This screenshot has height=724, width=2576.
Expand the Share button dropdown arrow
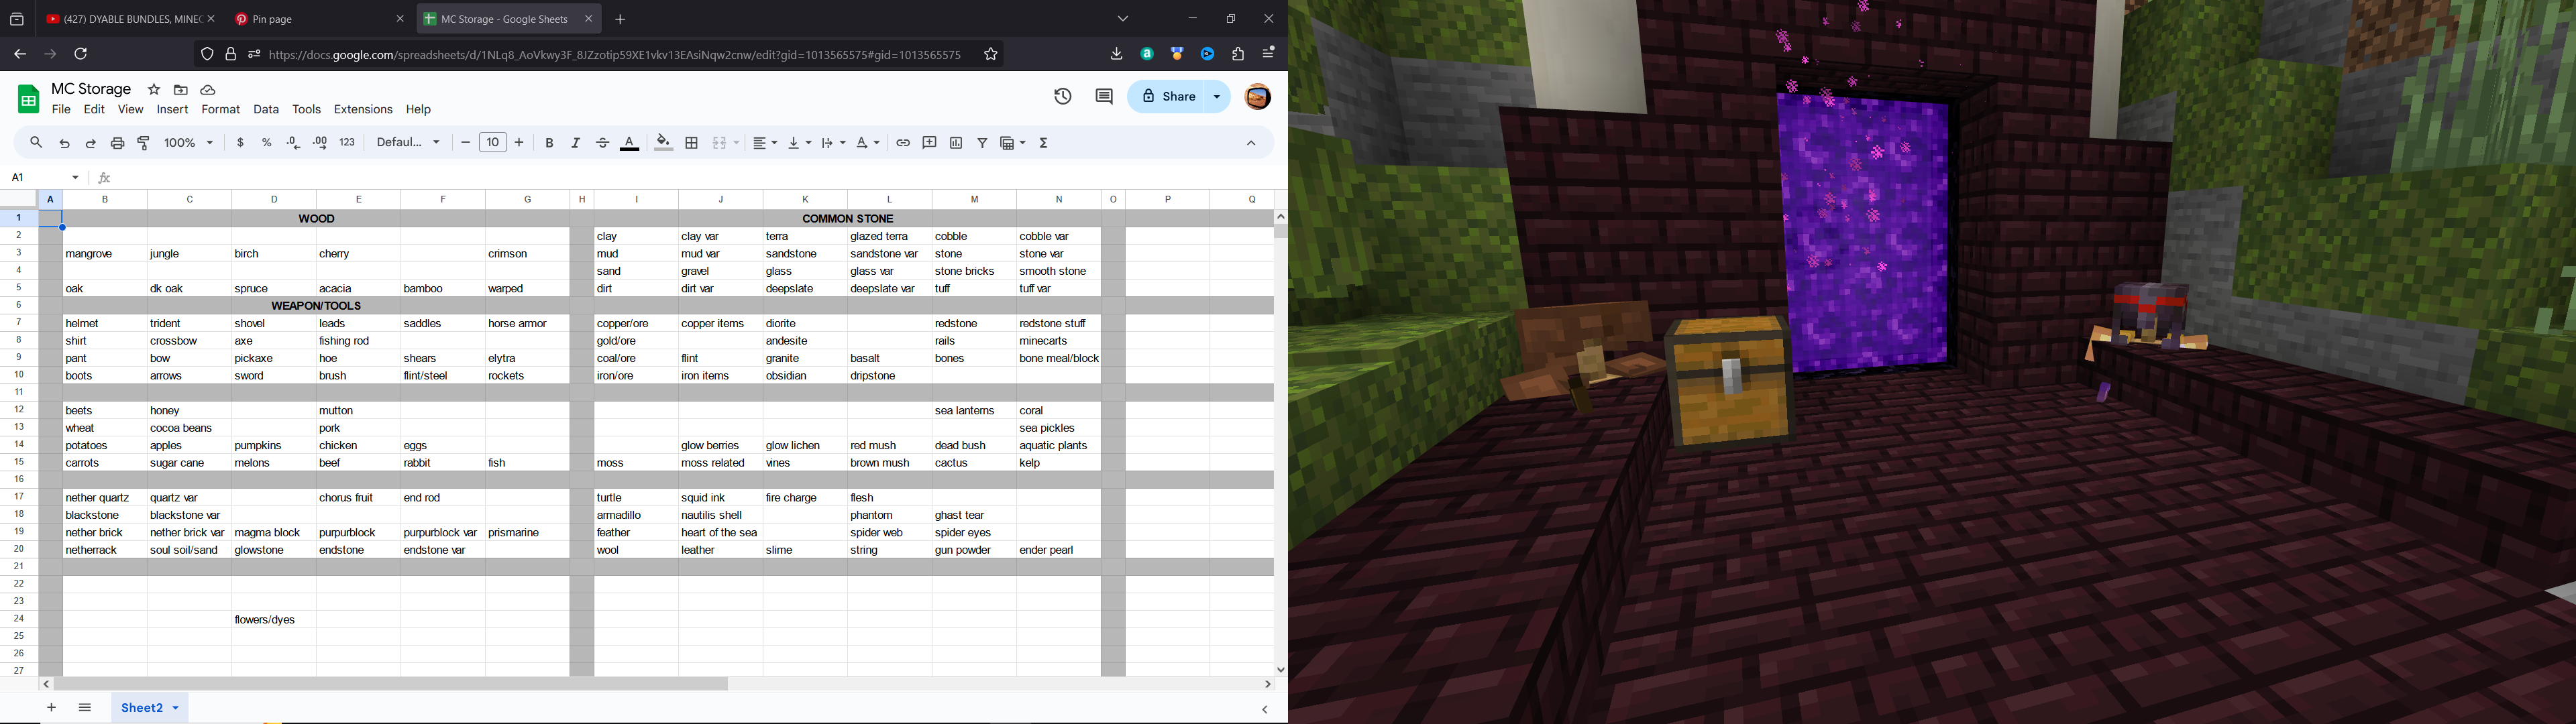[1218, 98]
